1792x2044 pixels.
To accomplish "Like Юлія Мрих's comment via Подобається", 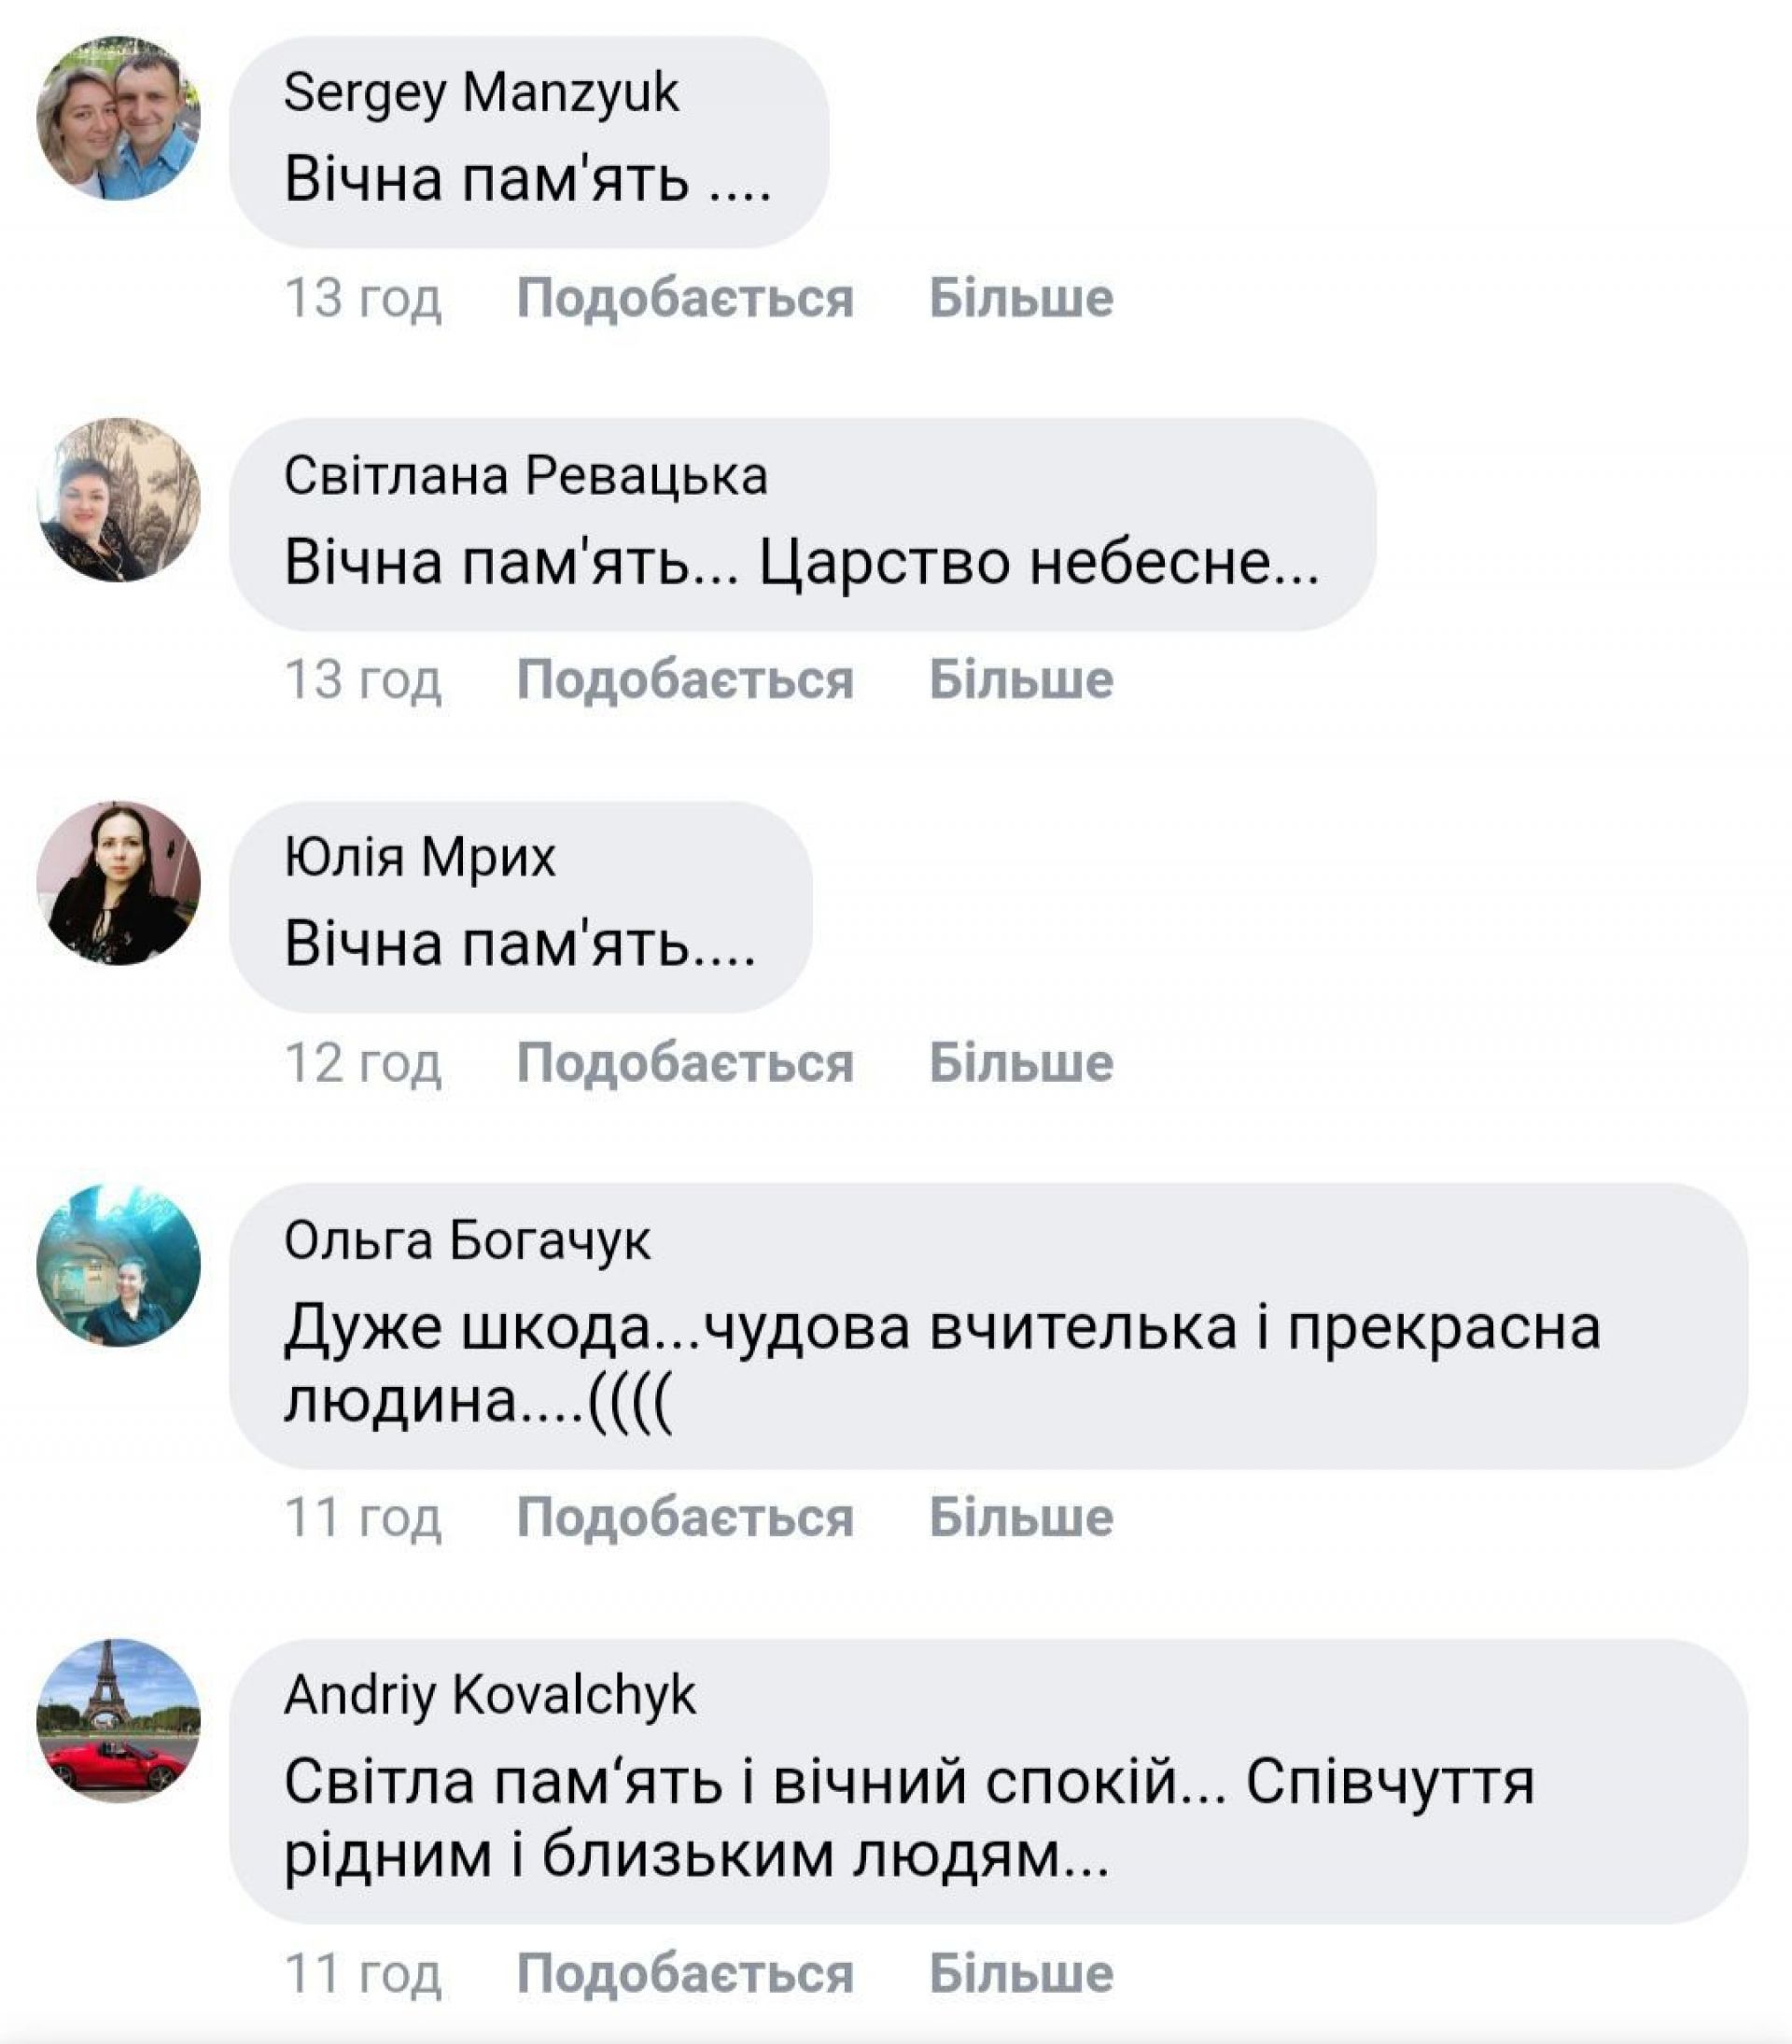I will point(685,1062).
